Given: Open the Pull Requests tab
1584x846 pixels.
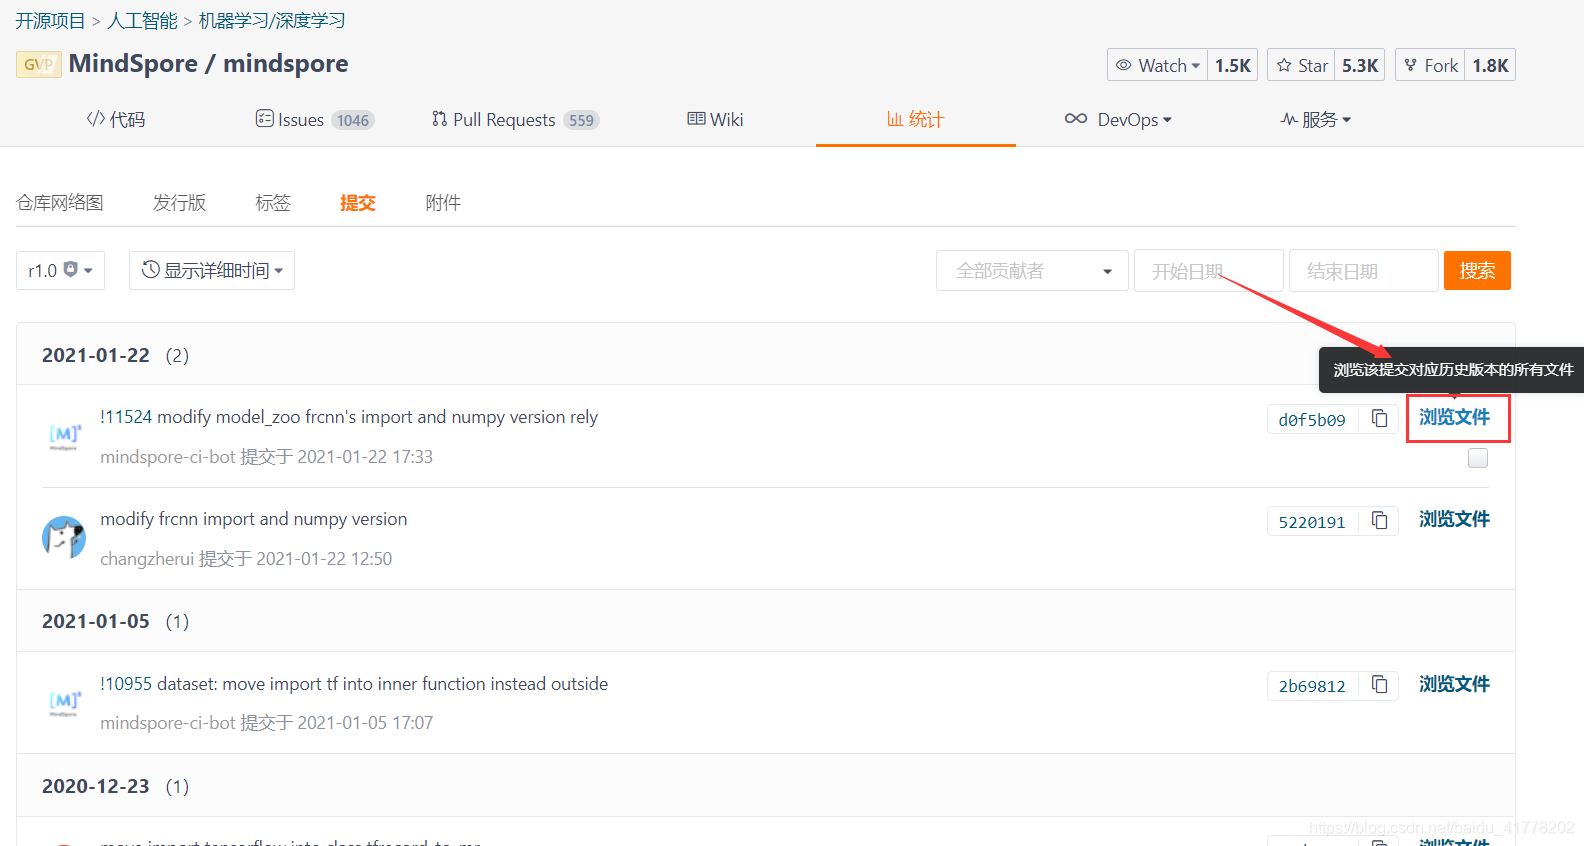Looking at the screenshot, I should click(x=515, y=120).
